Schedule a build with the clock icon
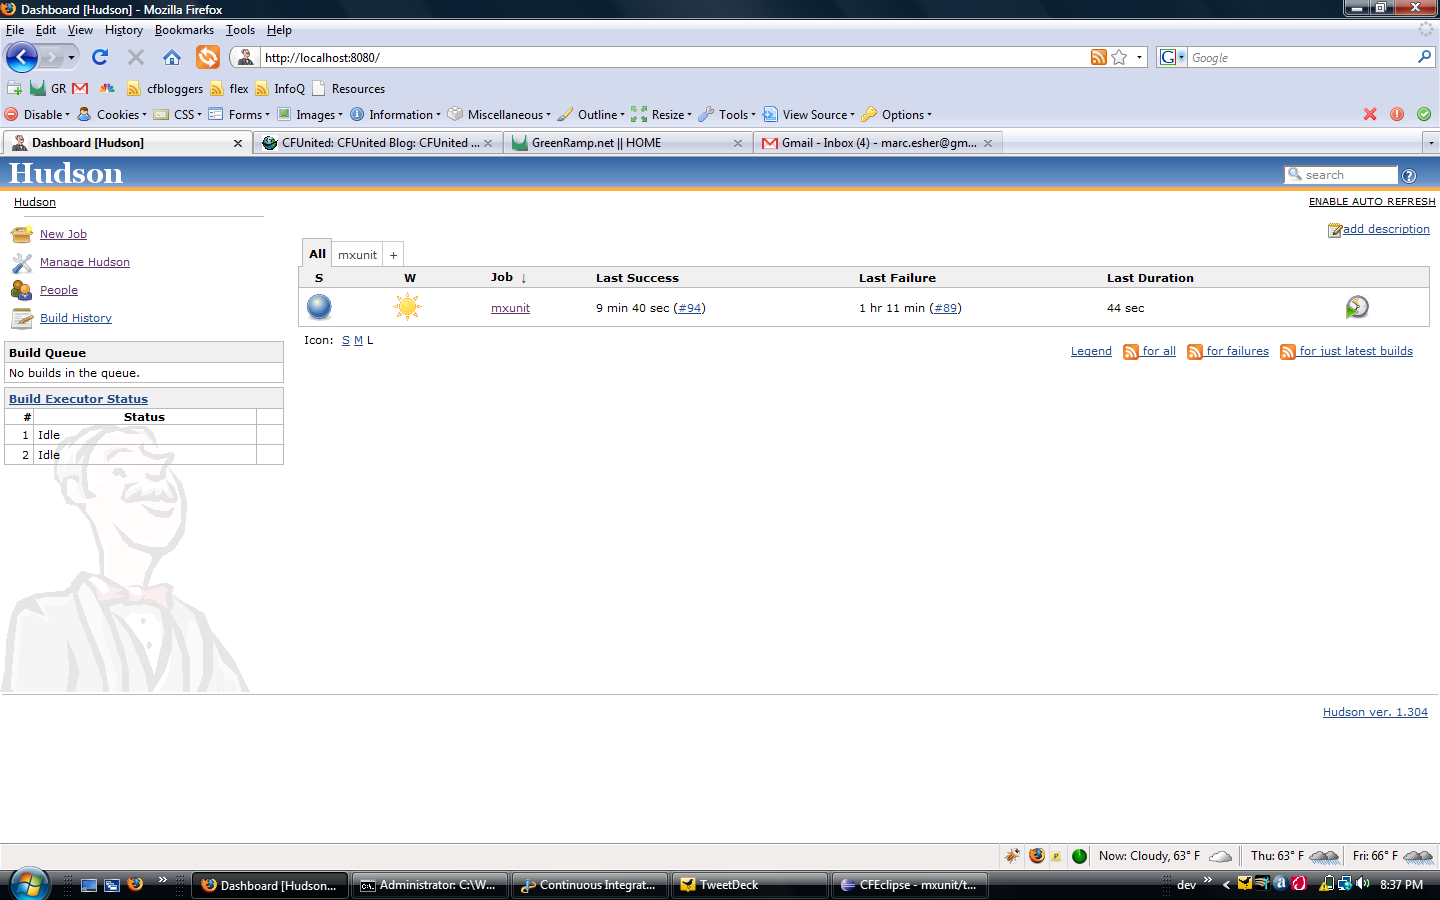Viewport: 1440px width, 900px height. [1357, 307]
